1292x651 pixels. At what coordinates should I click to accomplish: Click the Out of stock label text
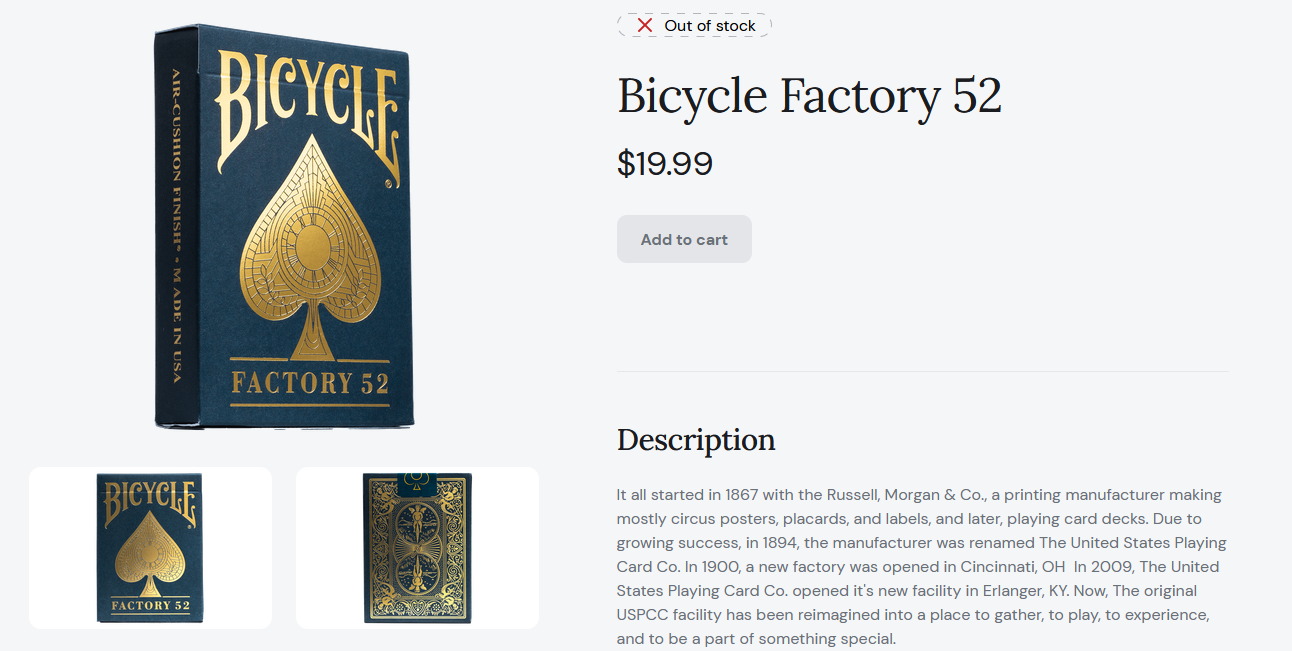coord(710,26)
